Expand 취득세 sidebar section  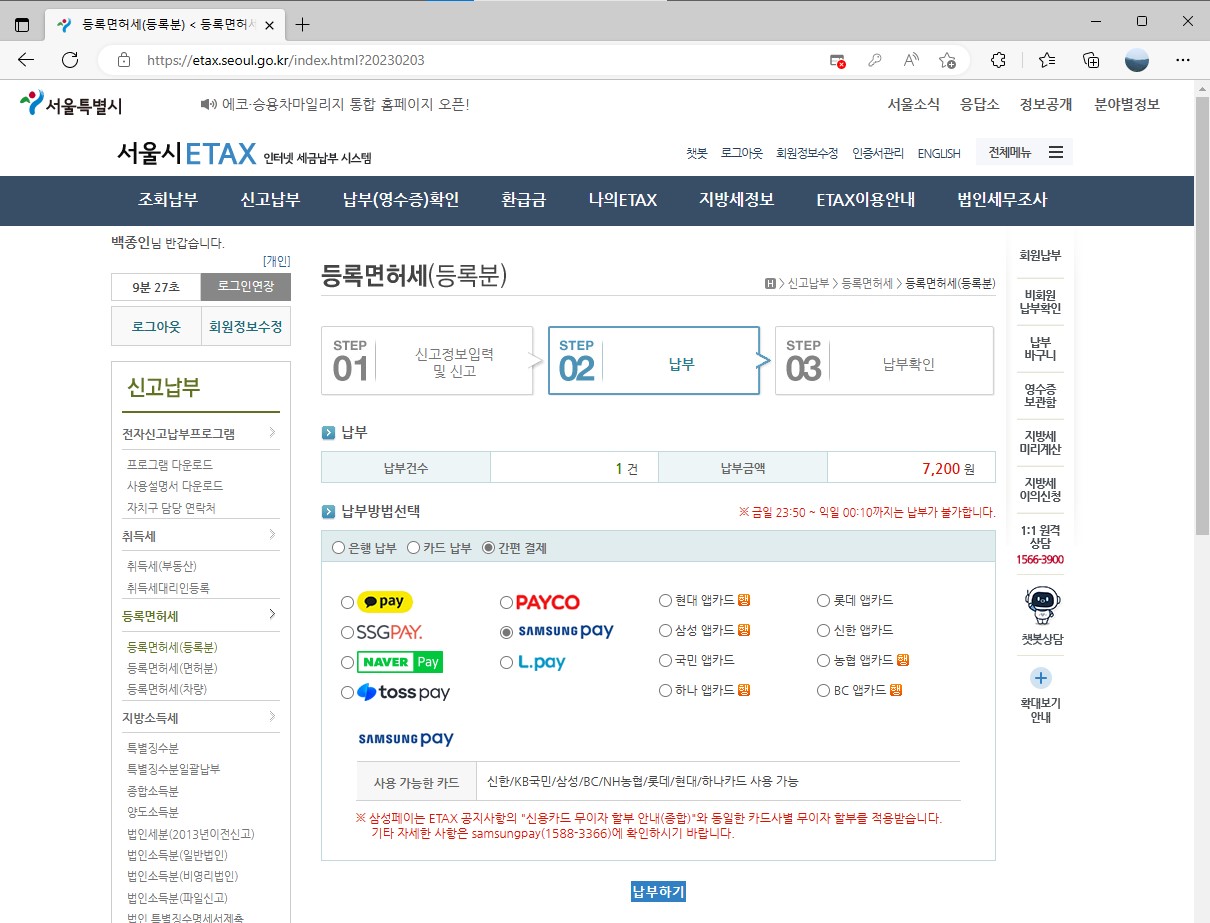click(x=200, y=535)
